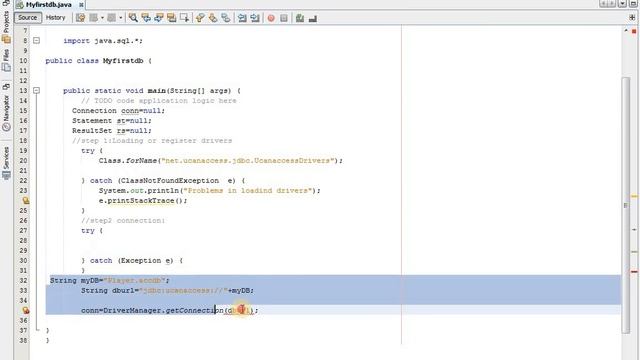Image resolution: width=640 pixels, height=360 pixels.
Task: Switch to History view
Action: pos(56,18)
